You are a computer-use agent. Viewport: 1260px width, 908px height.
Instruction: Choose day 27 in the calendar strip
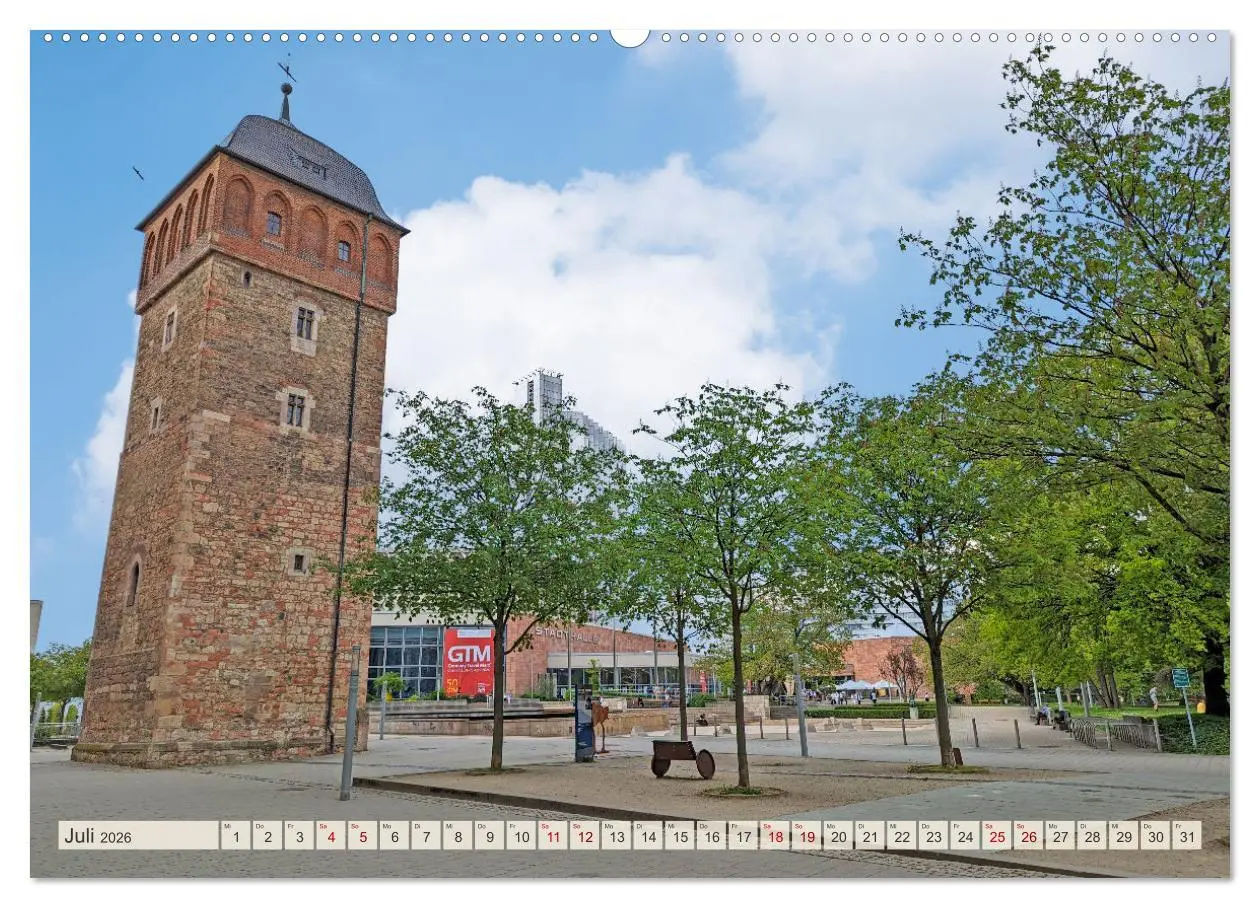(1060, 836)
